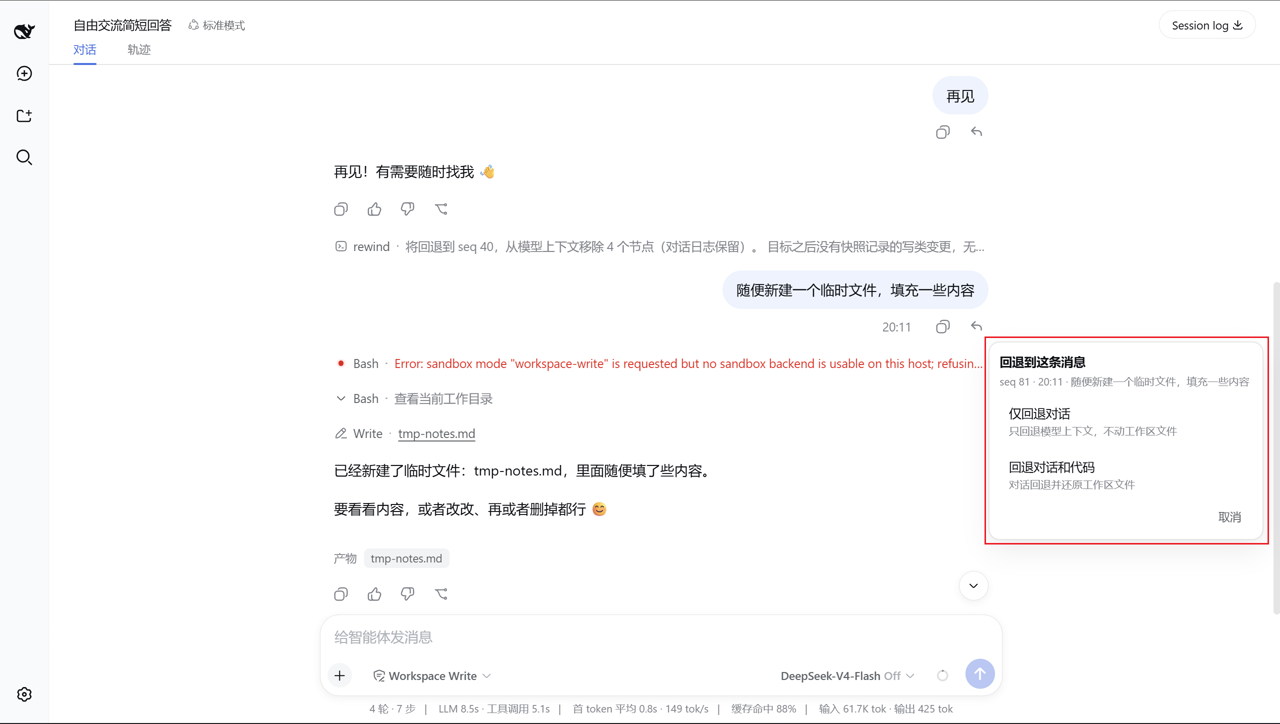This screenshot has width=1280, height=724.
Task: Open the tmp-notes.md link in Write step
Action: click(436, 433)
